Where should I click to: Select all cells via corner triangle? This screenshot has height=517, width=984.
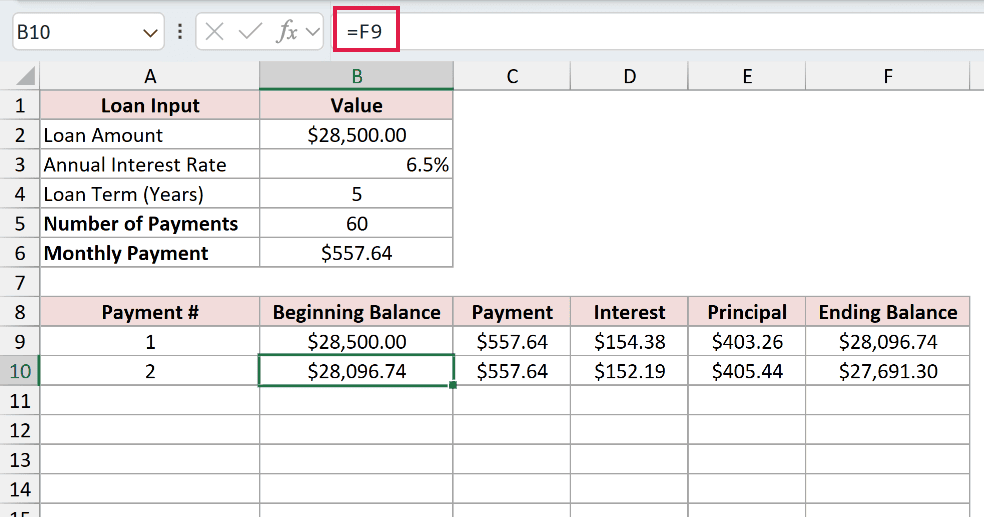(x=25, y=77)
